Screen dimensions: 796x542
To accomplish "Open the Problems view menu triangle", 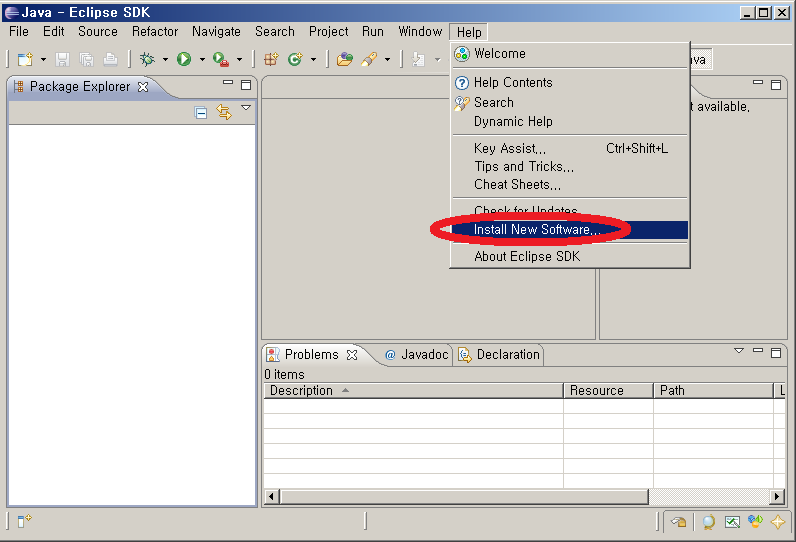I will coord(739,351).
